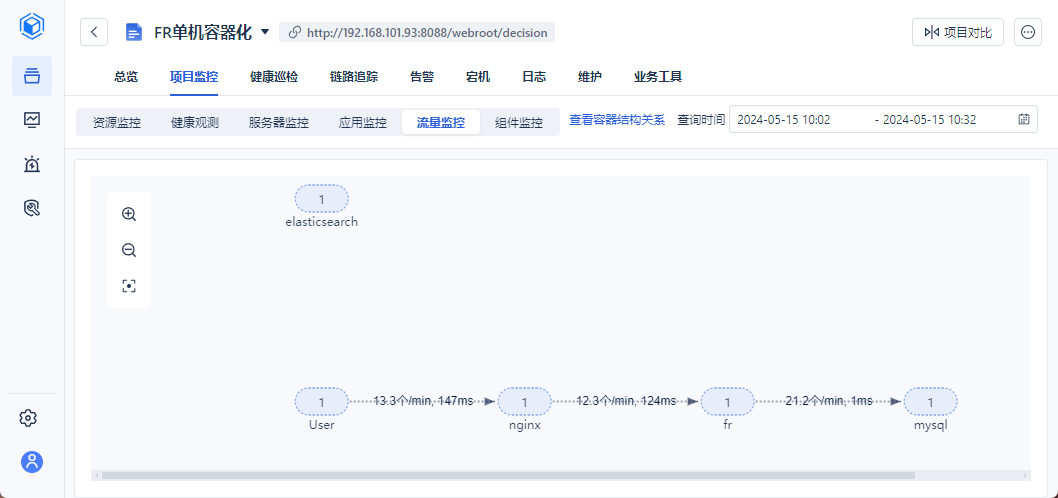The width and height of the screenshot is (1058, 498).
Task: Open the monitoring dashboard sidebar icon
Action: pos(32,119)
